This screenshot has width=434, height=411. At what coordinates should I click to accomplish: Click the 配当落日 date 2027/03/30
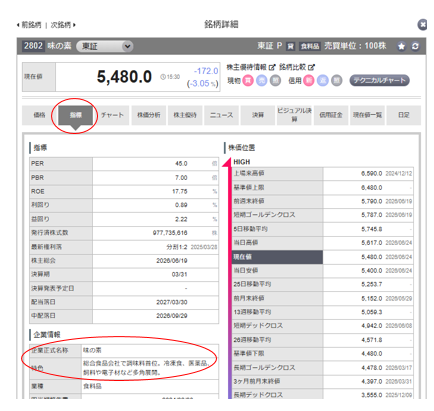[x=172, y=302]
